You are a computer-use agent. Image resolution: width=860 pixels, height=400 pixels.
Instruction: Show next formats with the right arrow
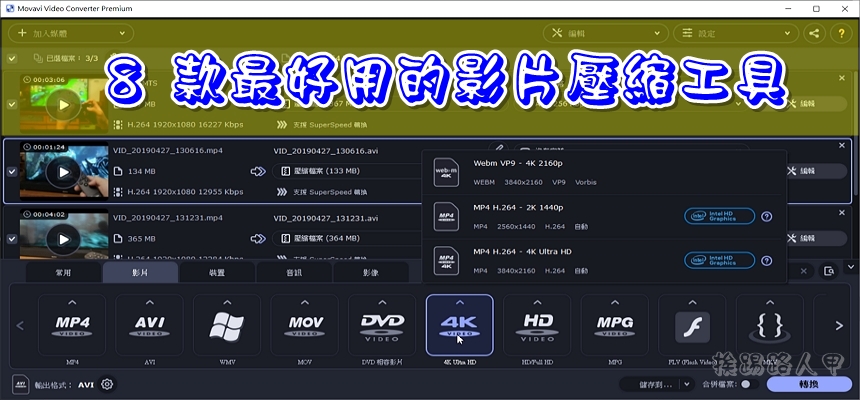pyautogui.click(x=839, y=325)
